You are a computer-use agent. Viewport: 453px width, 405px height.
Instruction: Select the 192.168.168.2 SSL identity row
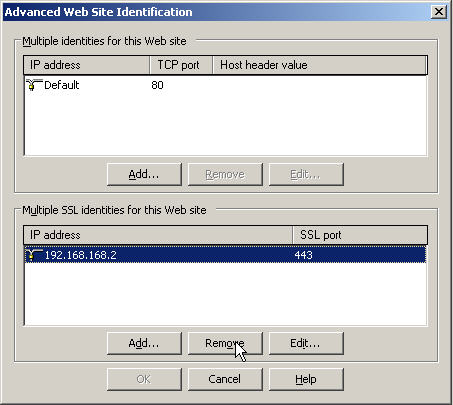[x=225, y=255]
